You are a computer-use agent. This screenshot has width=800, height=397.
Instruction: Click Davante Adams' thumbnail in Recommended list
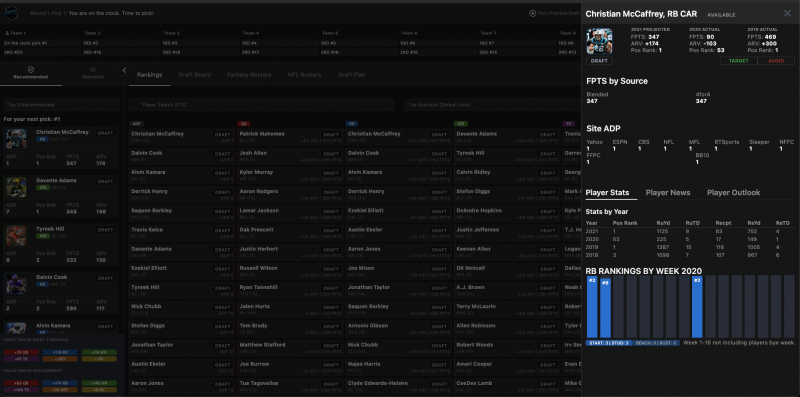coord(16,187)
